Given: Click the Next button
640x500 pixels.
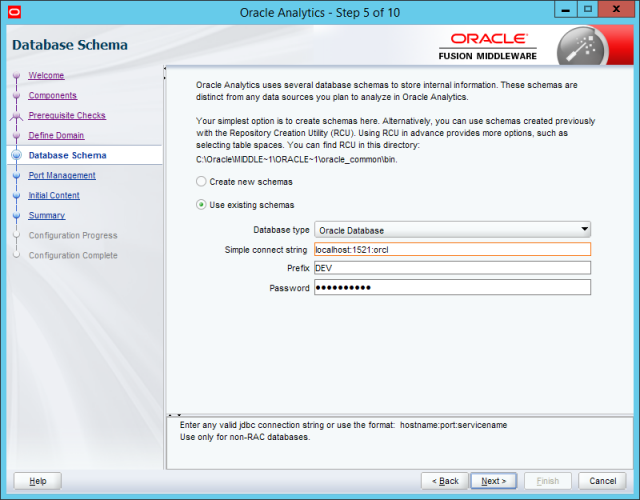Looking at the screenshot, I should (x=493, y=481).
